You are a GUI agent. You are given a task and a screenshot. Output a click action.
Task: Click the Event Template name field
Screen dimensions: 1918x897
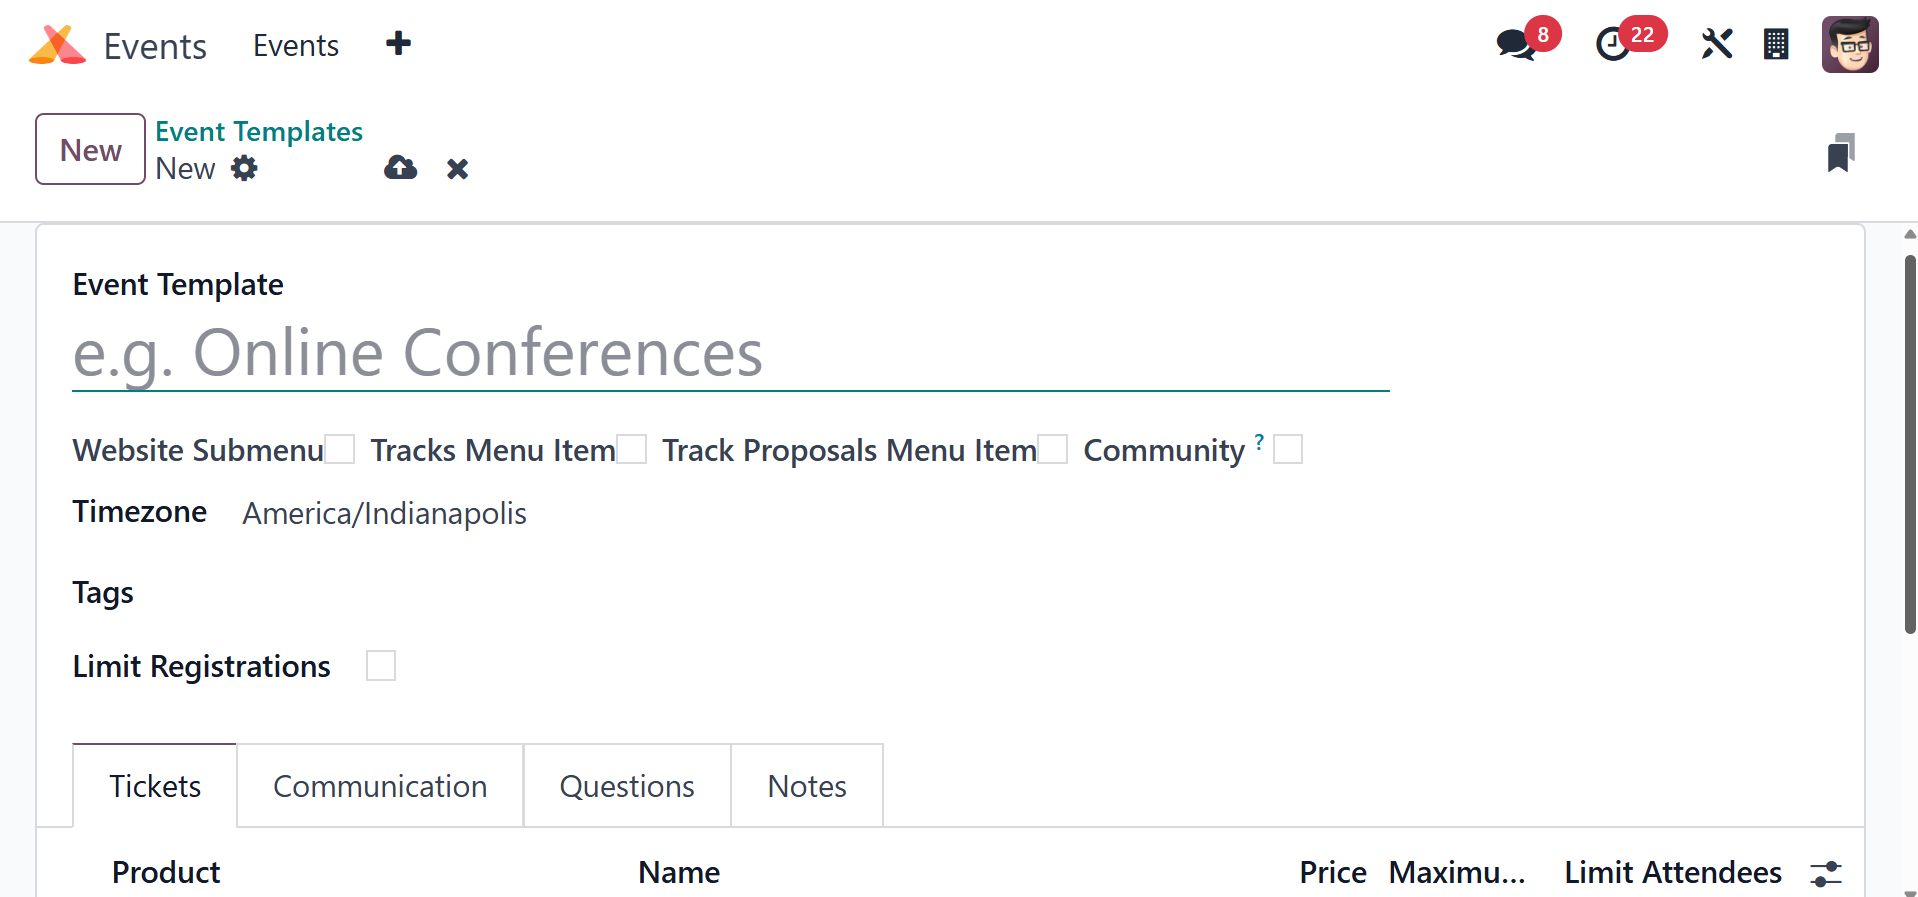(730, 354)
